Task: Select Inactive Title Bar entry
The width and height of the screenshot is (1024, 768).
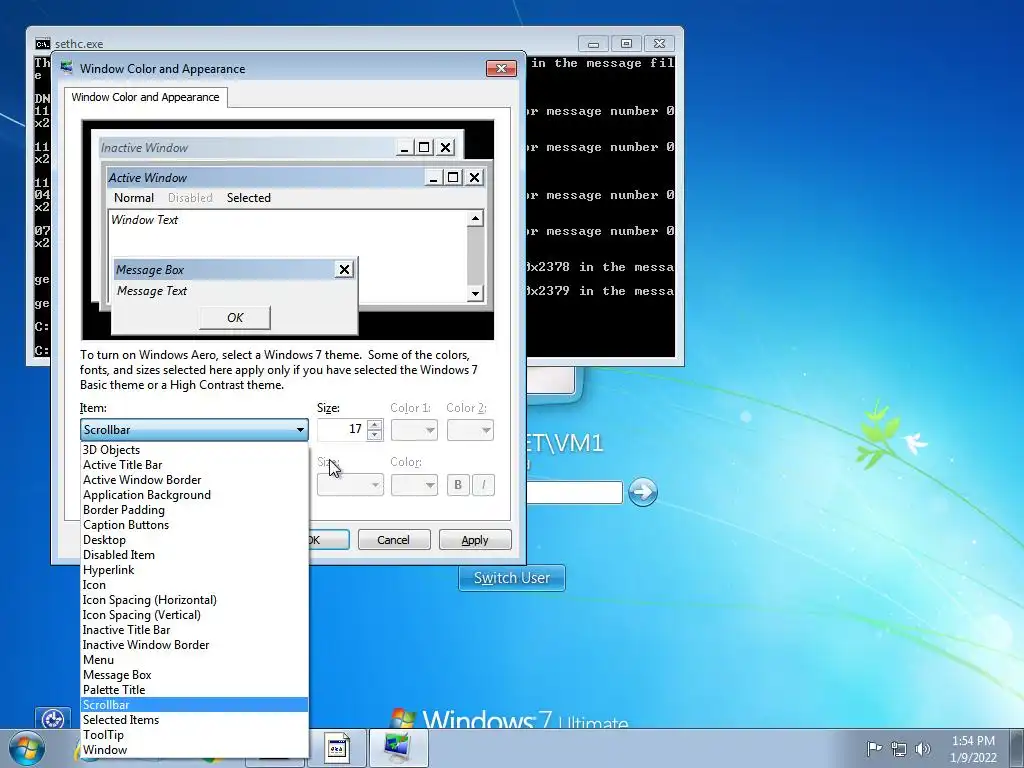Action: point(194,630)
